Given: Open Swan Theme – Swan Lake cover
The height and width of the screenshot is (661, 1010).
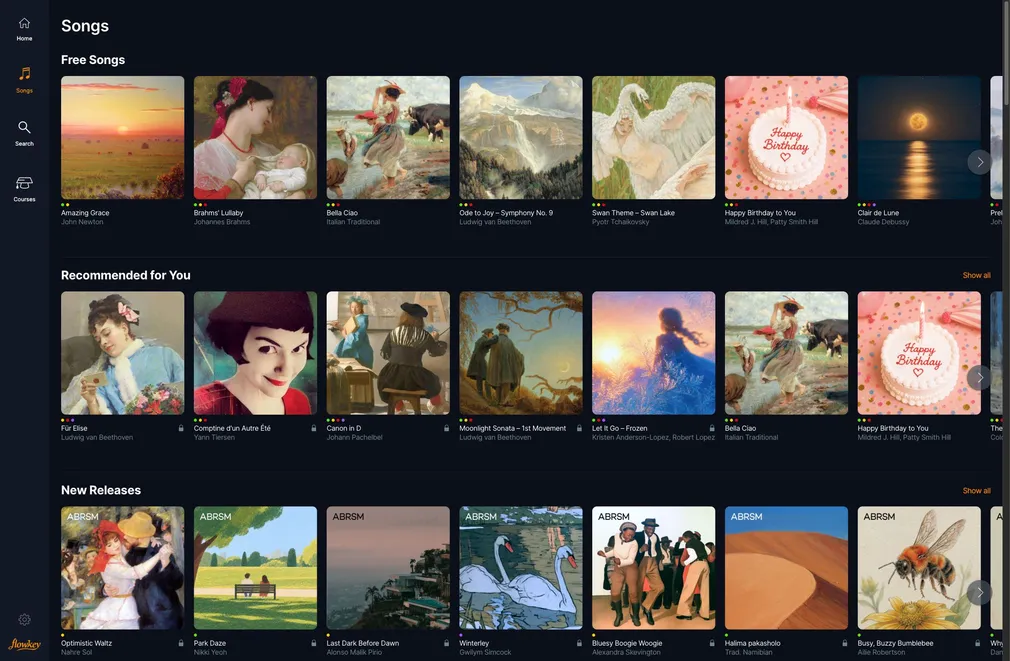Looking at the screenshot, I should tap(653, 137).
